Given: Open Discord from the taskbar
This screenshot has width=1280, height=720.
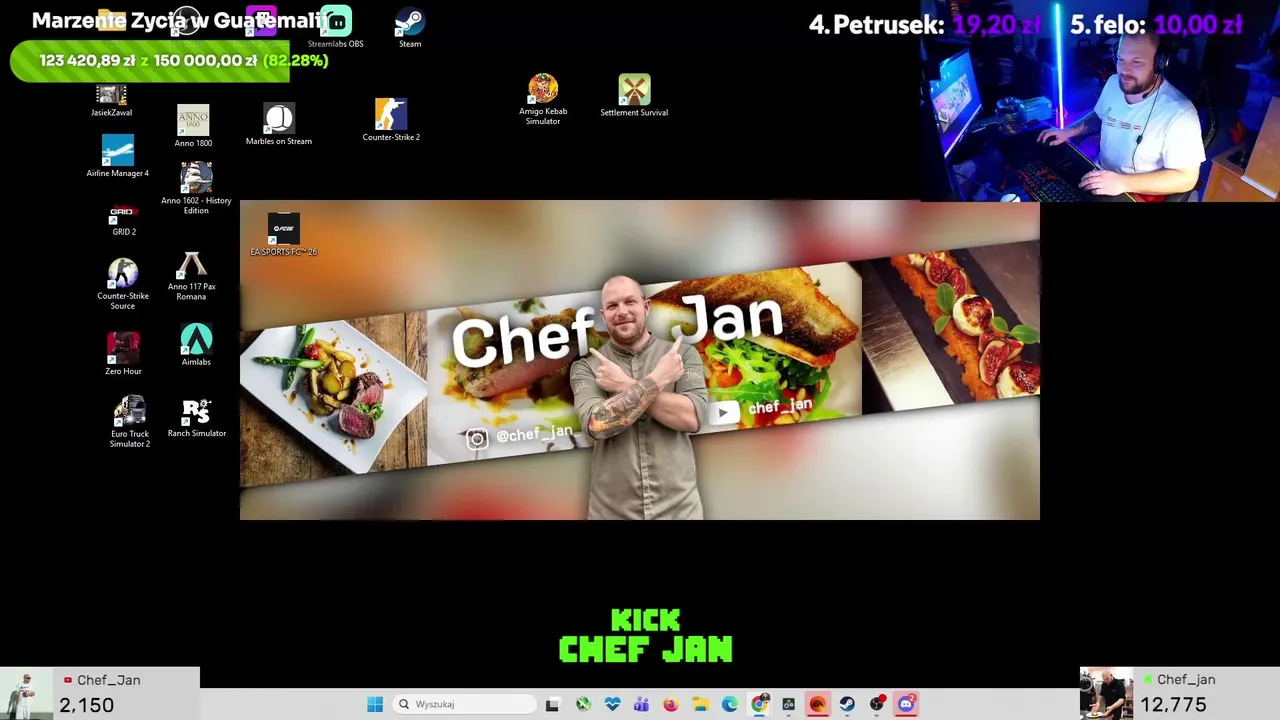Looking at the screenshot, I should tap(906, 704).
